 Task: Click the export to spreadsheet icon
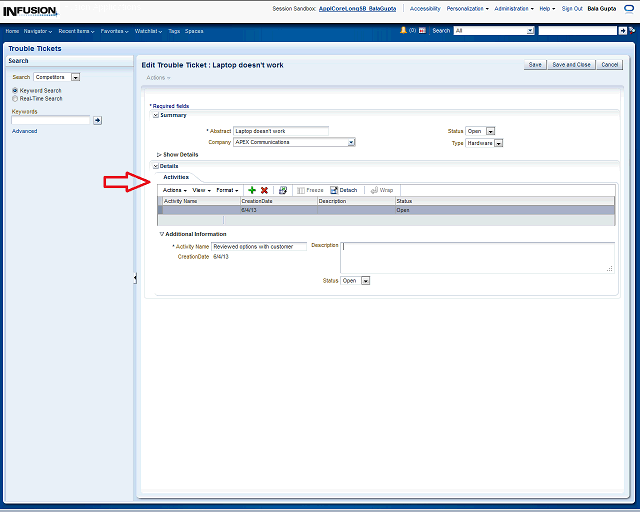(x=283, y=190)
